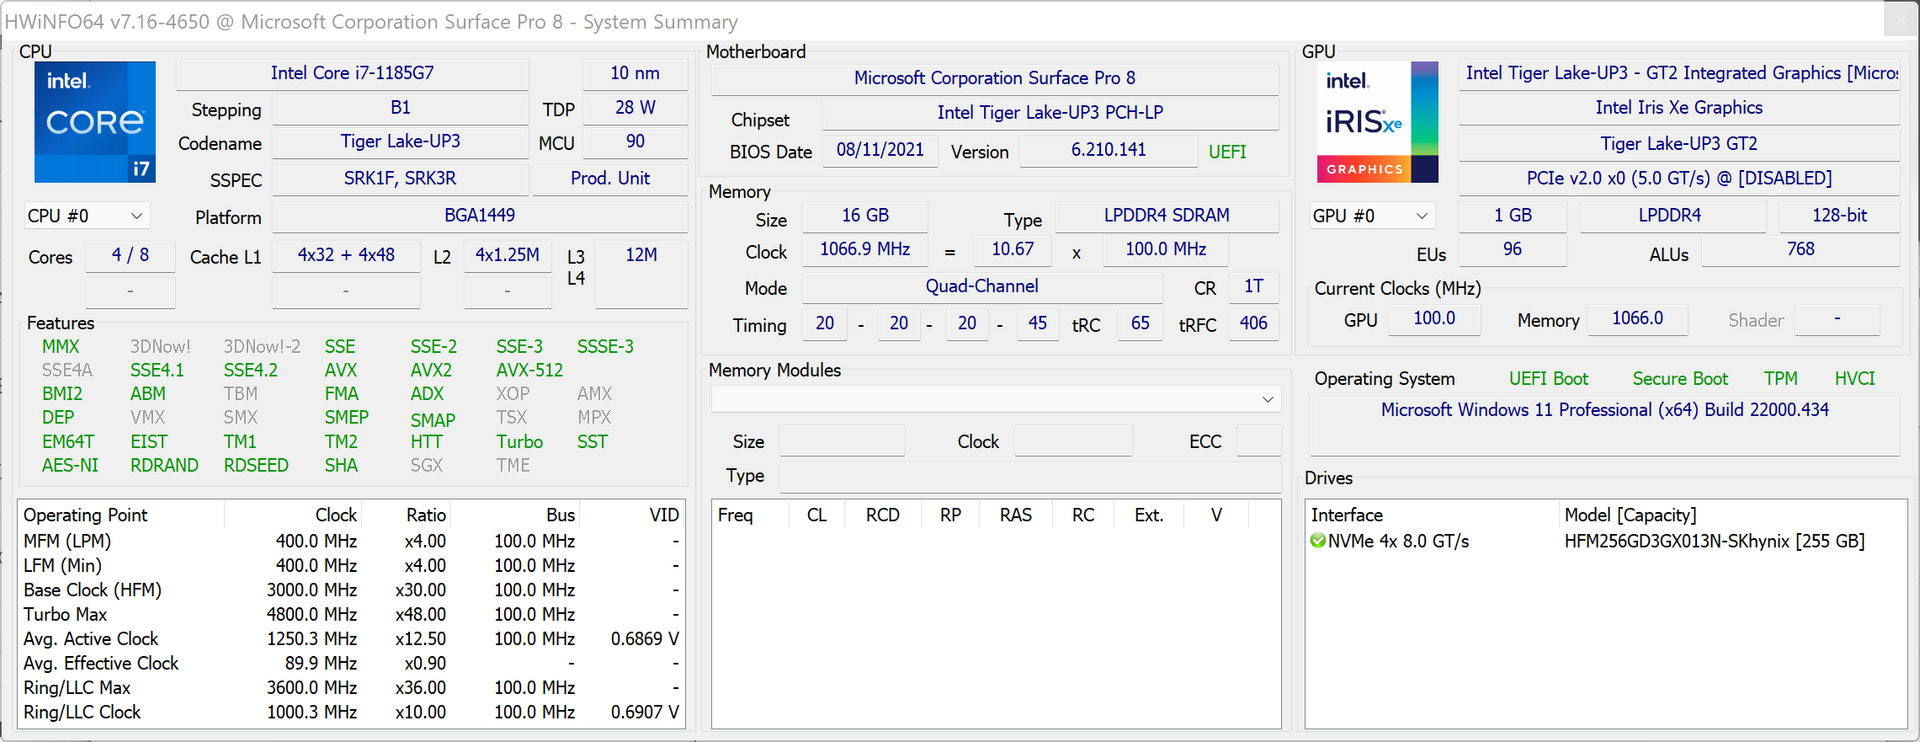This screenshot has width=1920, height=742.
Task: Click the AVX-512 feature flag
Action: [529, 370]
